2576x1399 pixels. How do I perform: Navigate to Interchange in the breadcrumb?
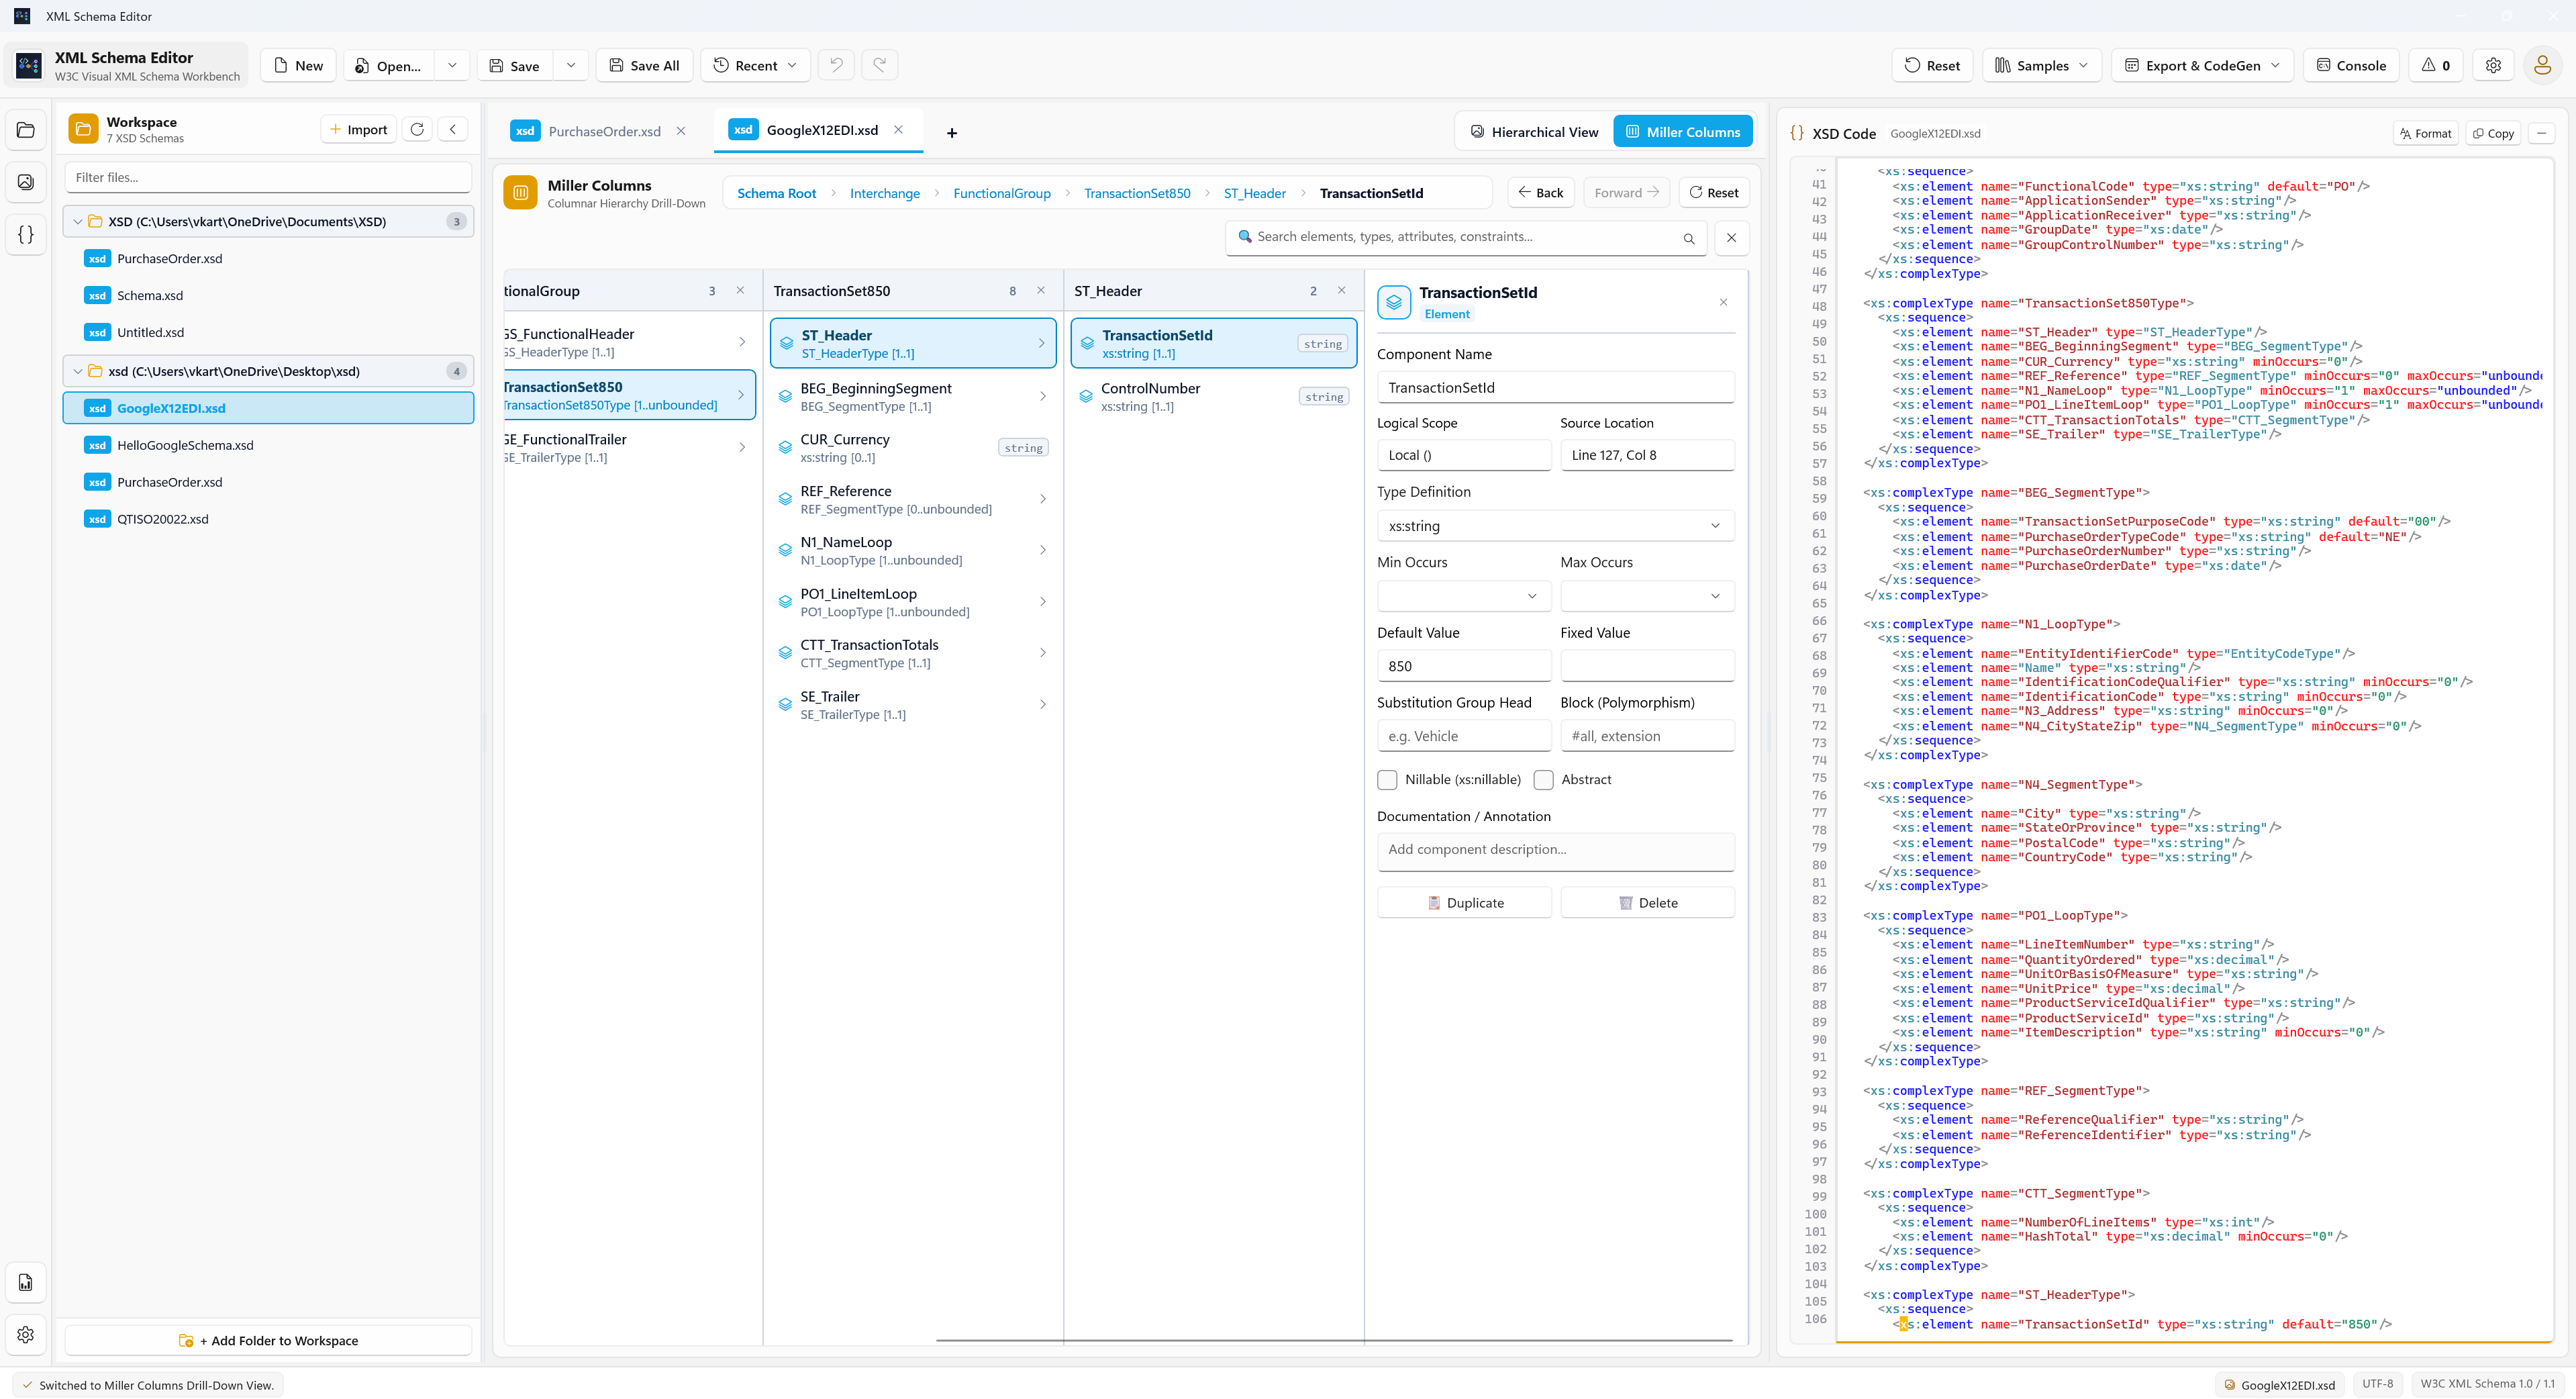[x=884, y=193]
